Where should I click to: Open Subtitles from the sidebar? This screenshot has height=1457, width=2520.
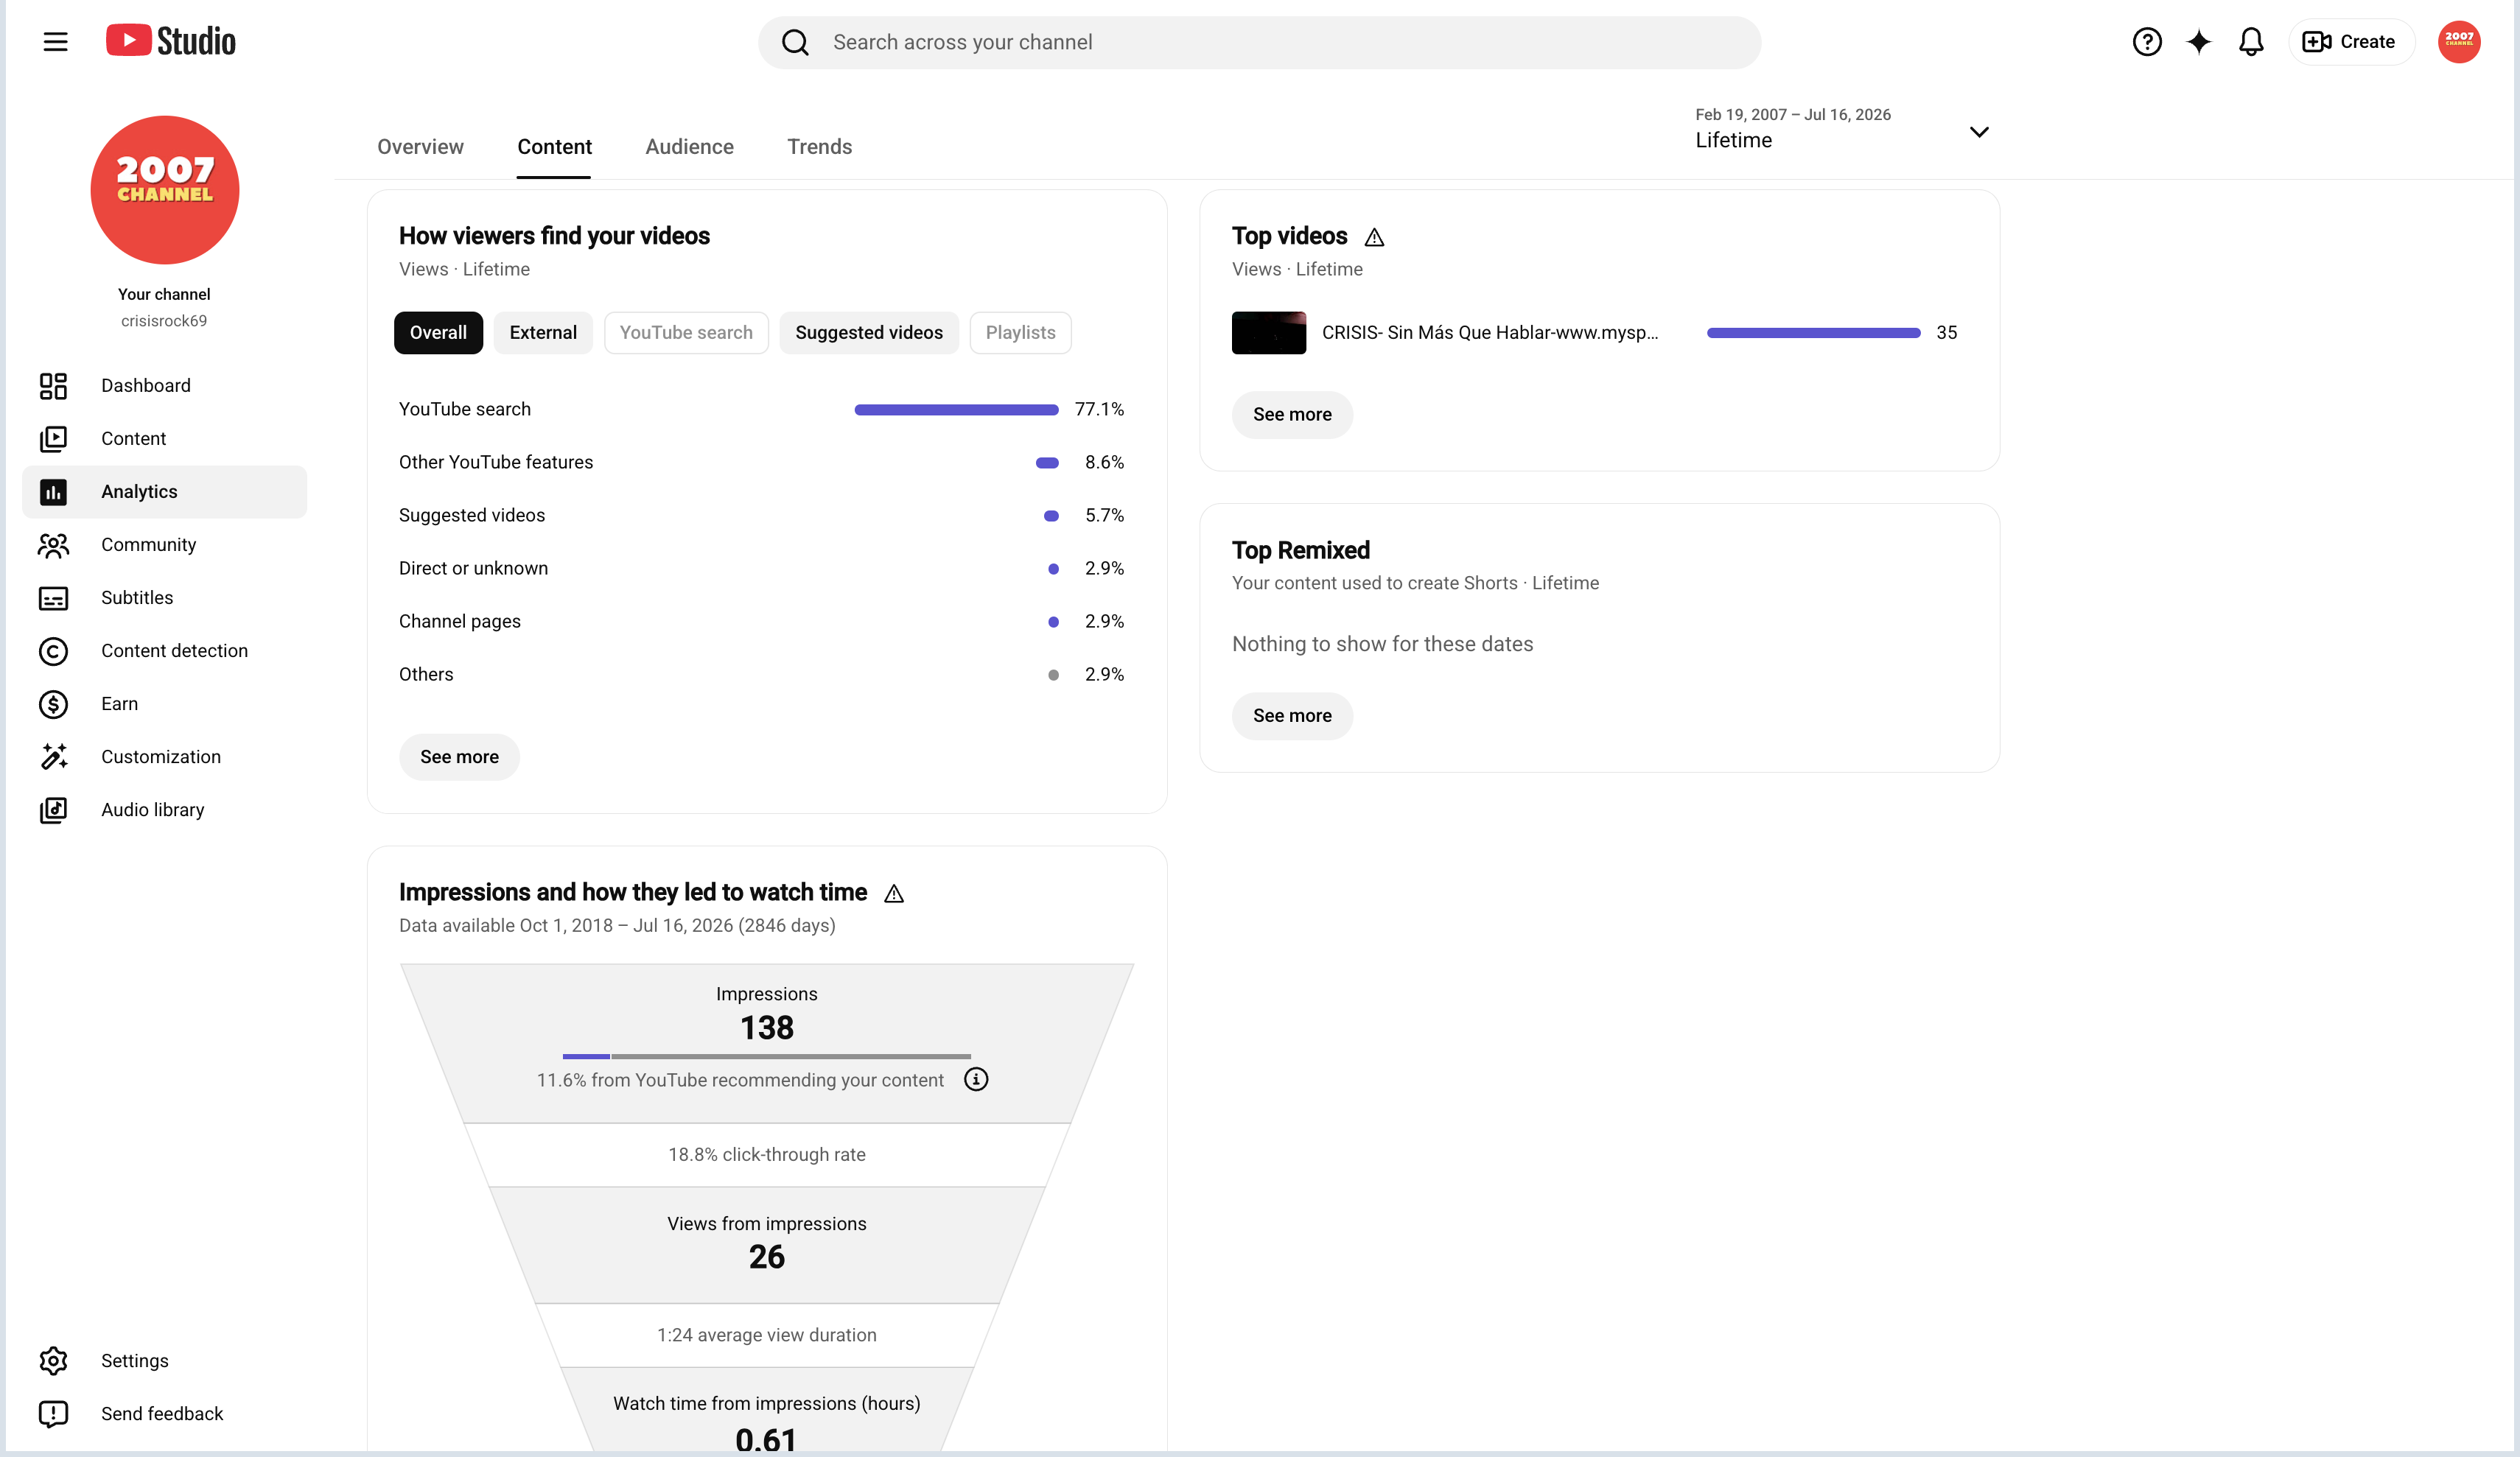[165, 598]
